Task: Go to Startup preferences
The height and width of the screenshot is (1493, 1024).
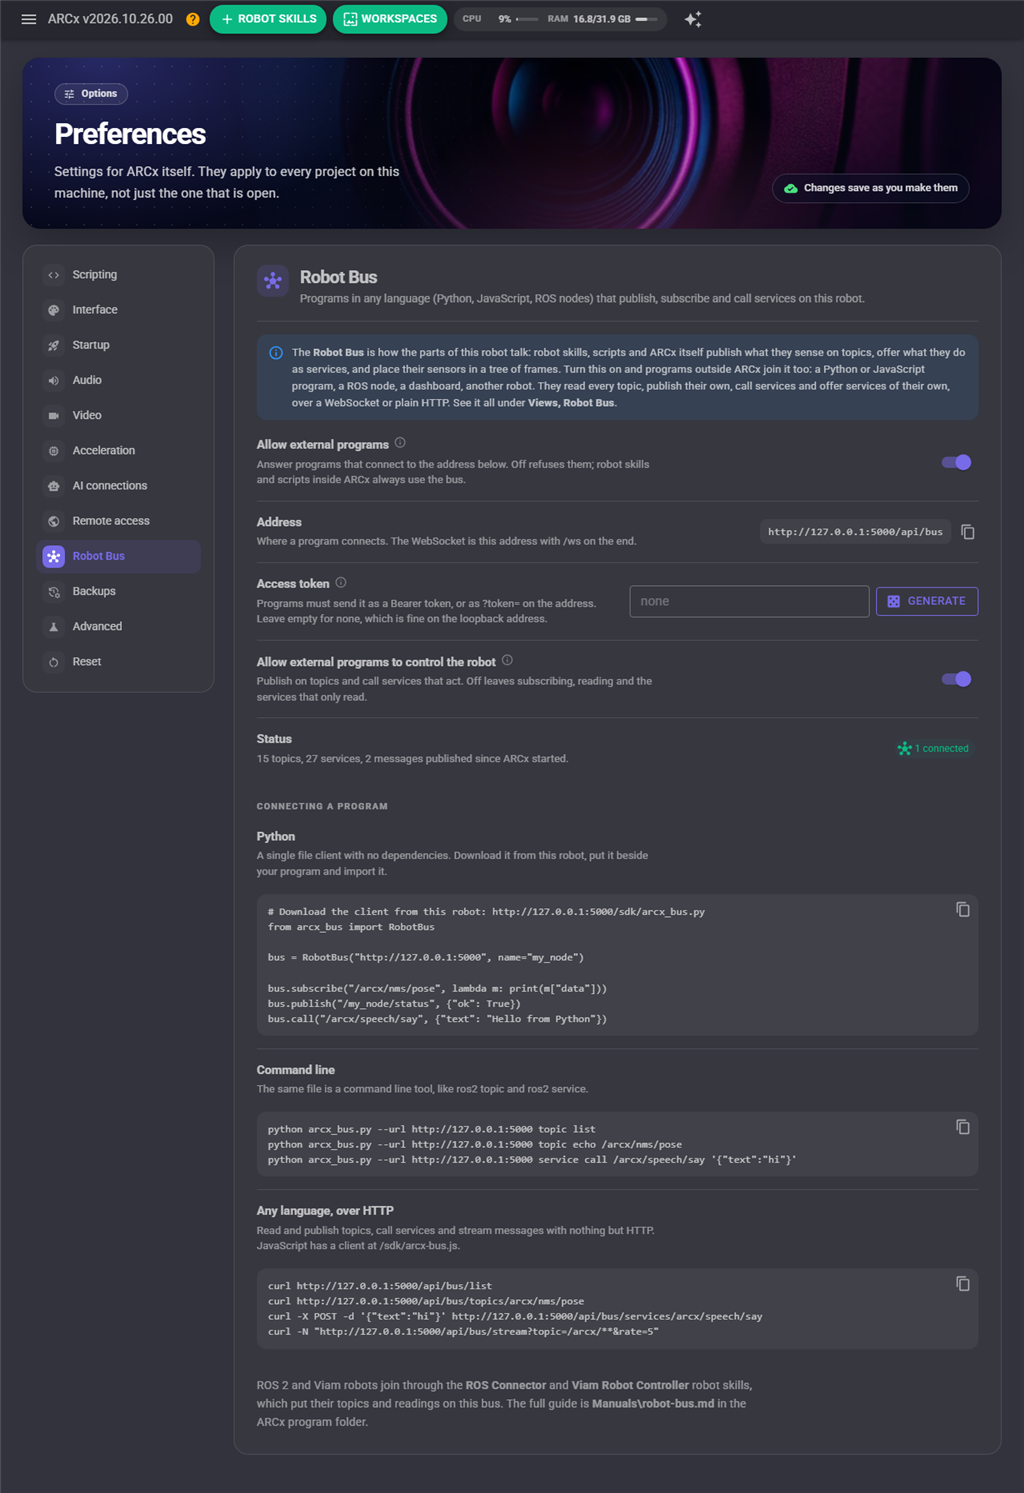Action: pos(119,345)
